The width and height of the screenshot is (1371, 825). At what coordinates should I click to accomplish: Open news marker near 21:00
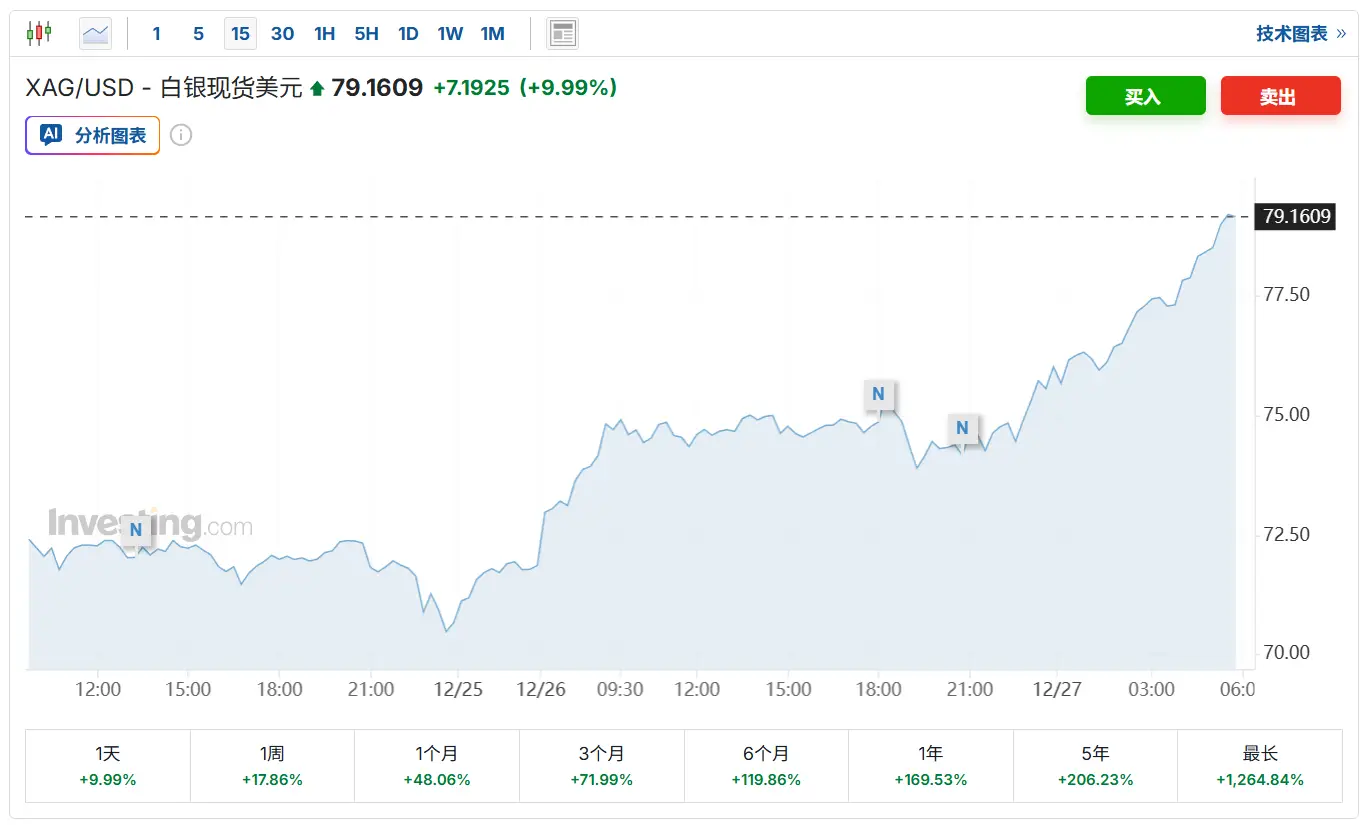[x=962, y=428]
